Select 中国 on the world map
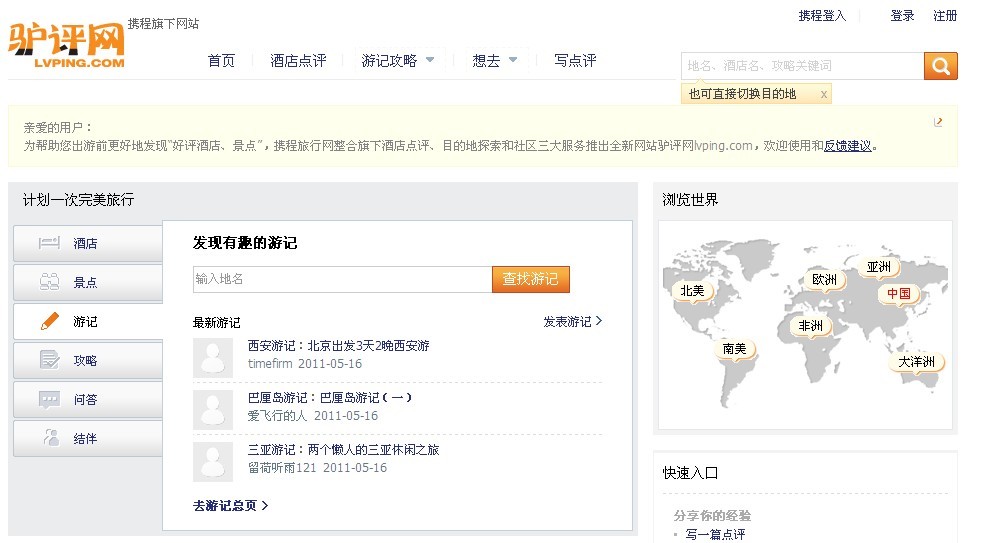The height and width of the screenshot is (543, 994). pos(898,294)
